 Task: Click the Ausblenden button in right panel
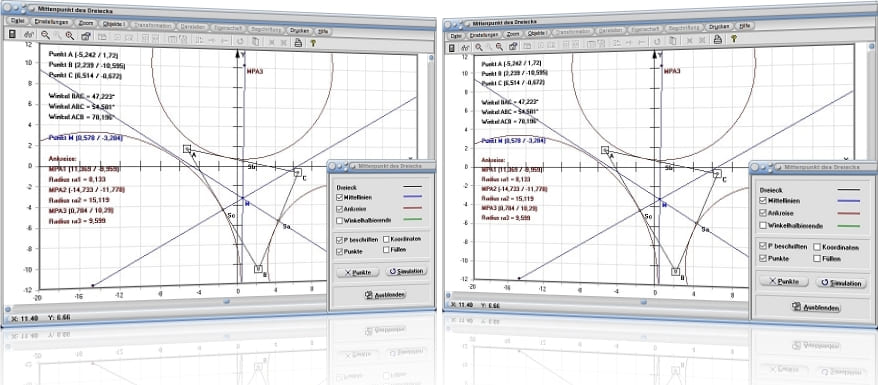[x=816, y=307]
